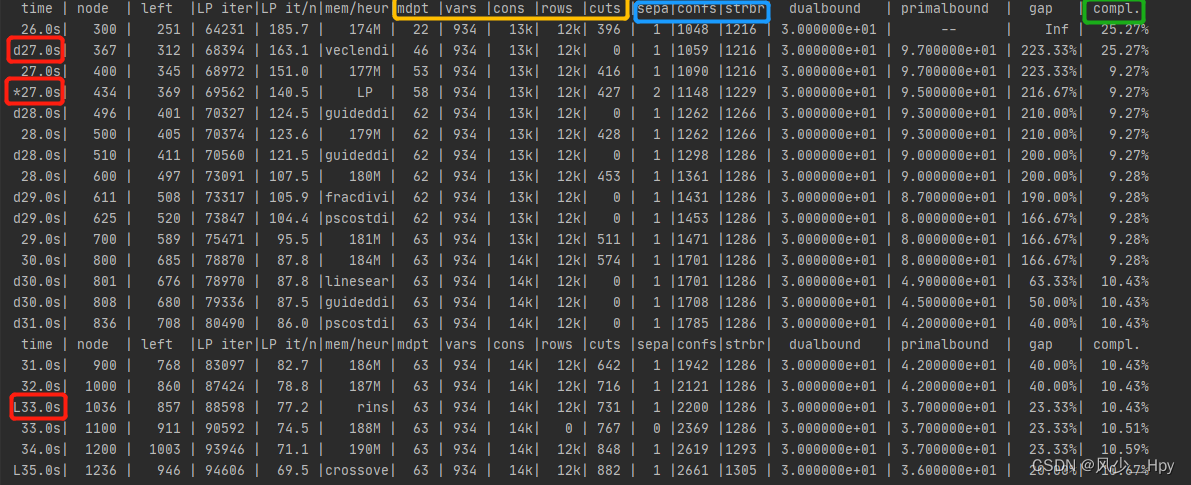Click the 'L33.0s' time value
Screen dimensions: 1191x485
pyautogui.click(x=36, y=408)
